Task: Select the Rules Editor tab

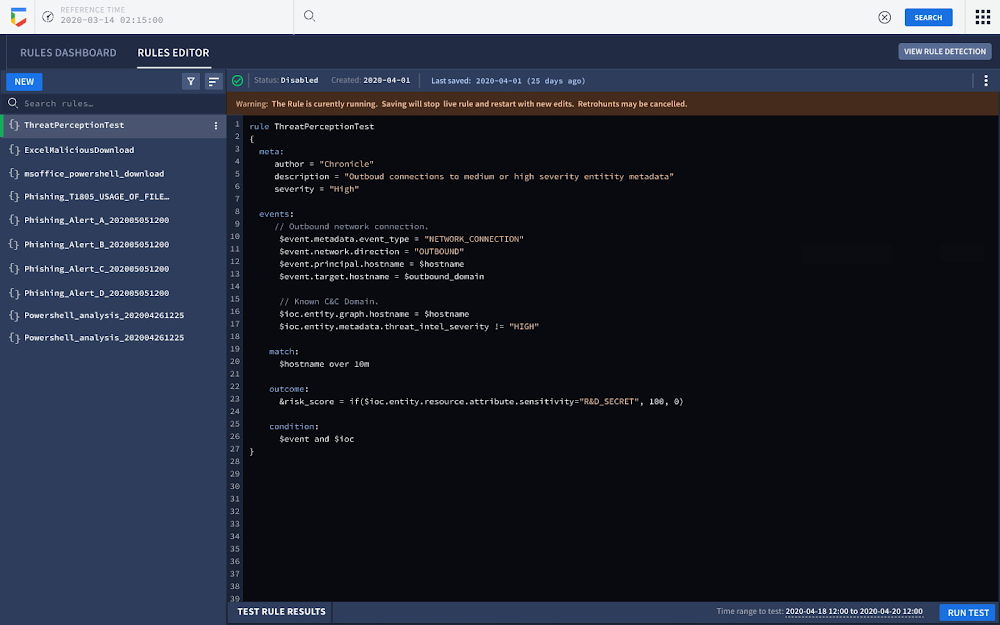Action: tap(173, 53)
